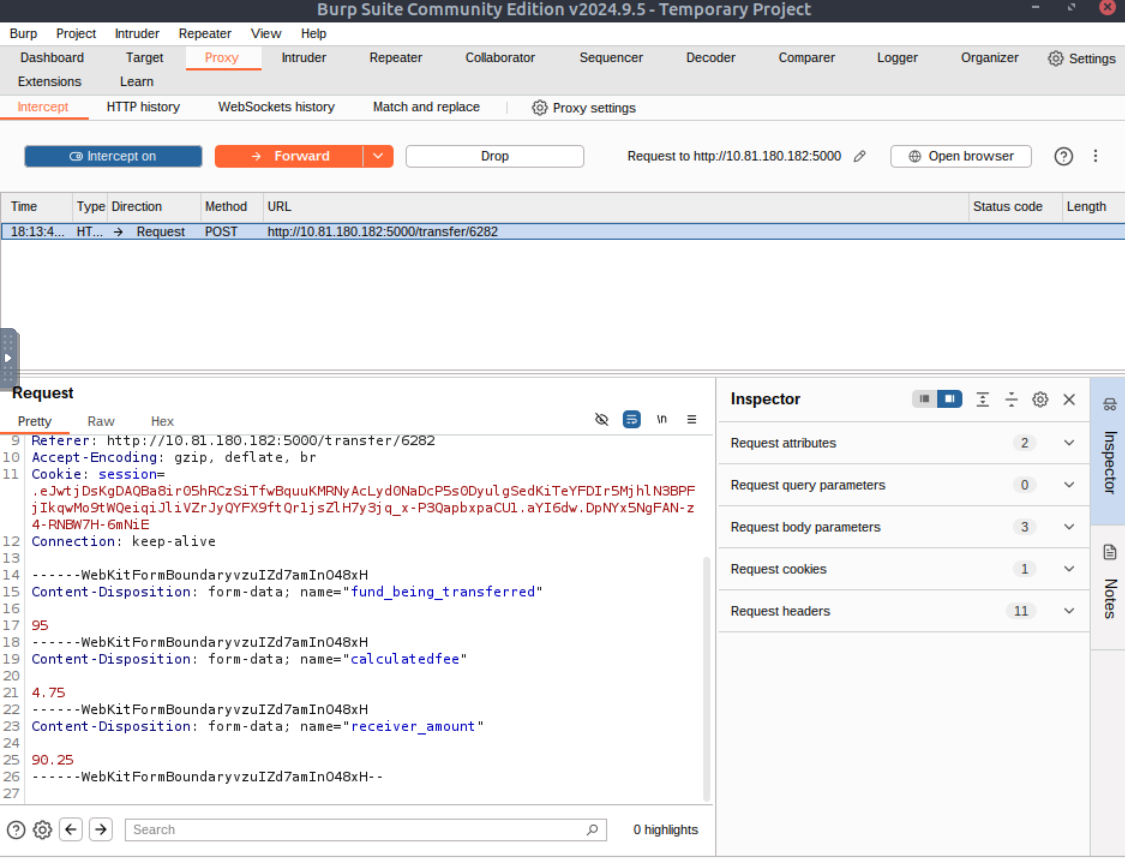Open the request editor hamburger menu

691,420
